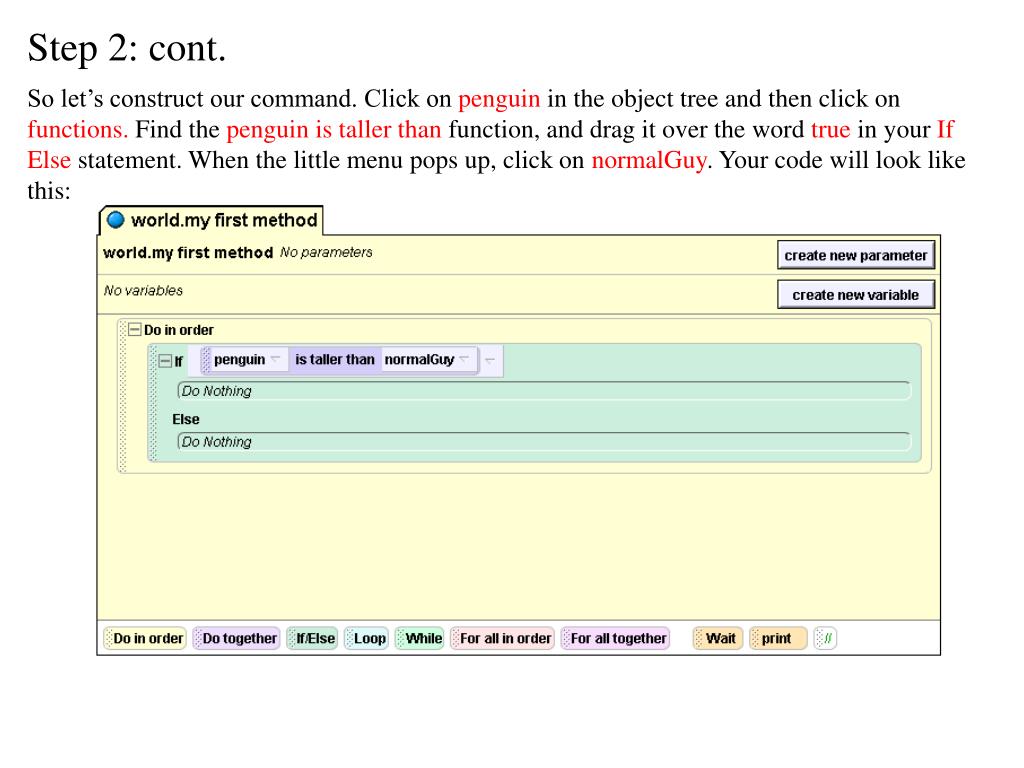The width and height of the screenshot is (1024, 768).
Task: Grab the drag handle of the If block
Action: click(x=153, y=404)
